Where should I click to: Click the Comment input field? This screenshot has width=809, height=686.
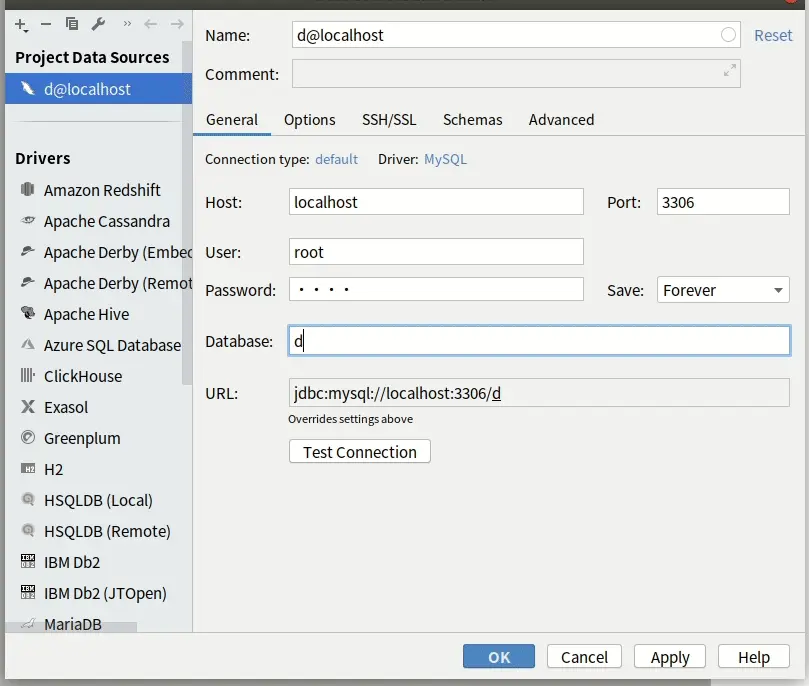(x=516, y=73)
